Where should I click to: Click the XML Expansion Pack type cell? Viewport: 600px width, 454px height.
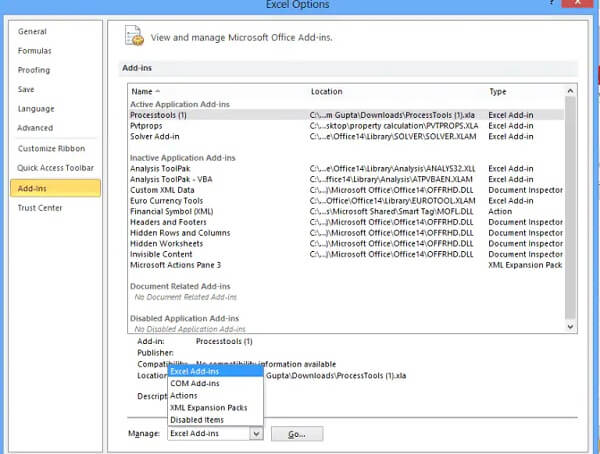[525, 265]
